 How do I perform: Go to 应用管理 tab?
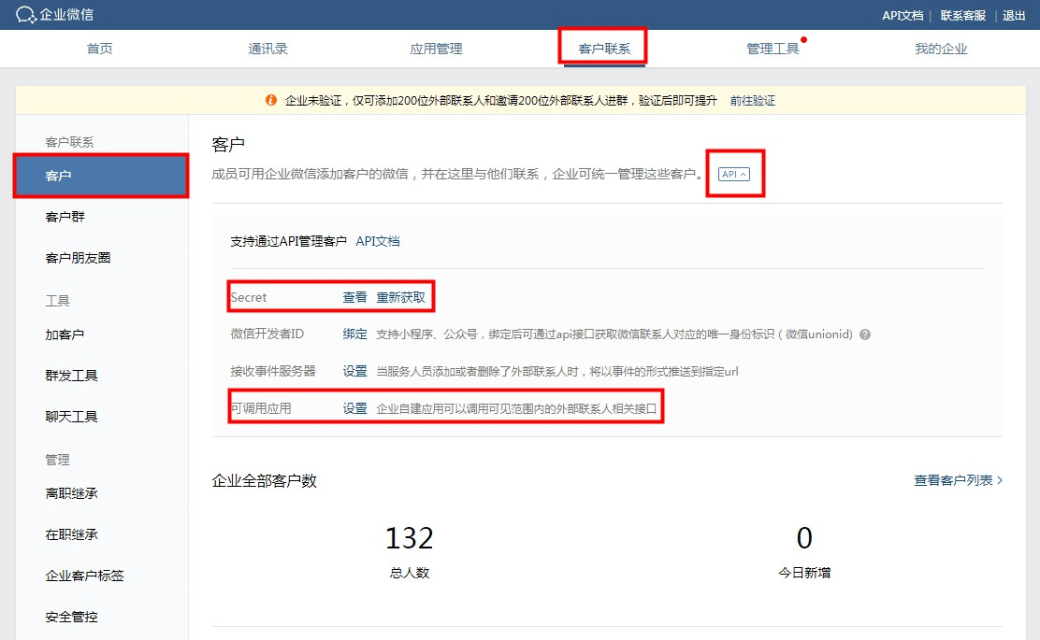click(436, 48)
